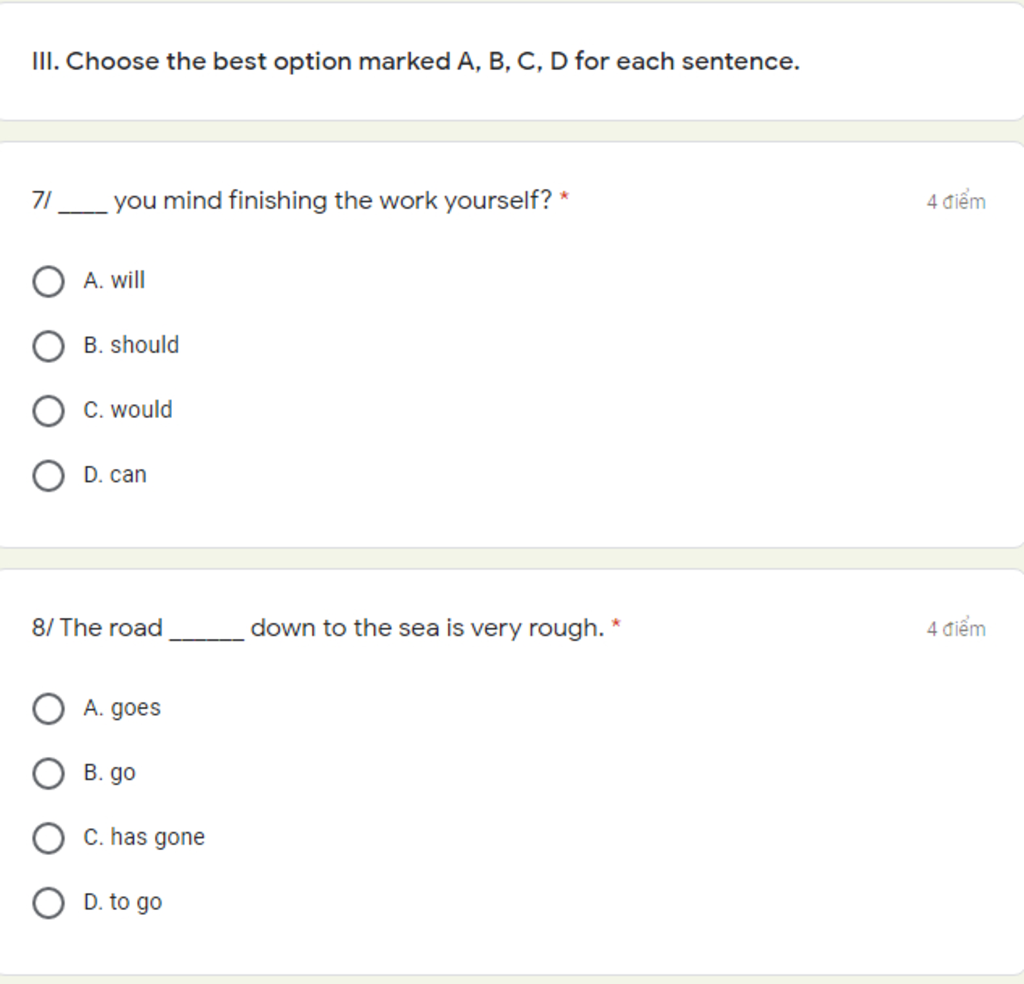Image resolution: width=1024 pixels, height=984 pixels.
Task: Choose the 'B. go' radio circle
Action: pos(48,774)
